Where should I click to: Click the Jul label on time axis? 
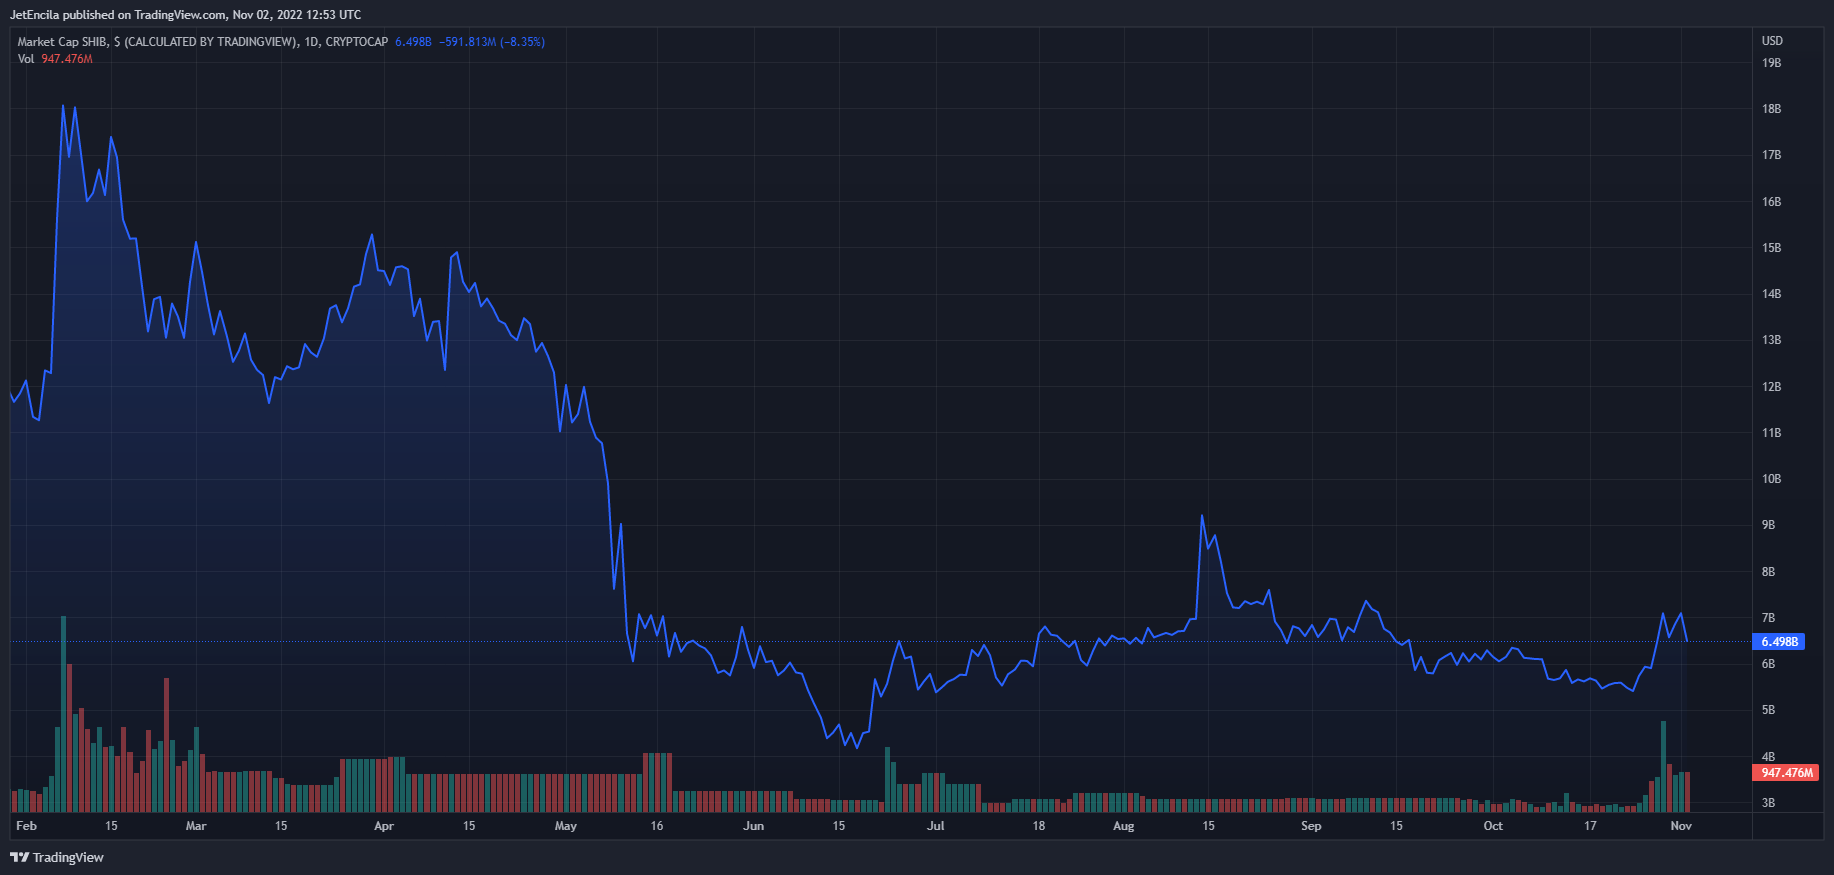point(936,826)
